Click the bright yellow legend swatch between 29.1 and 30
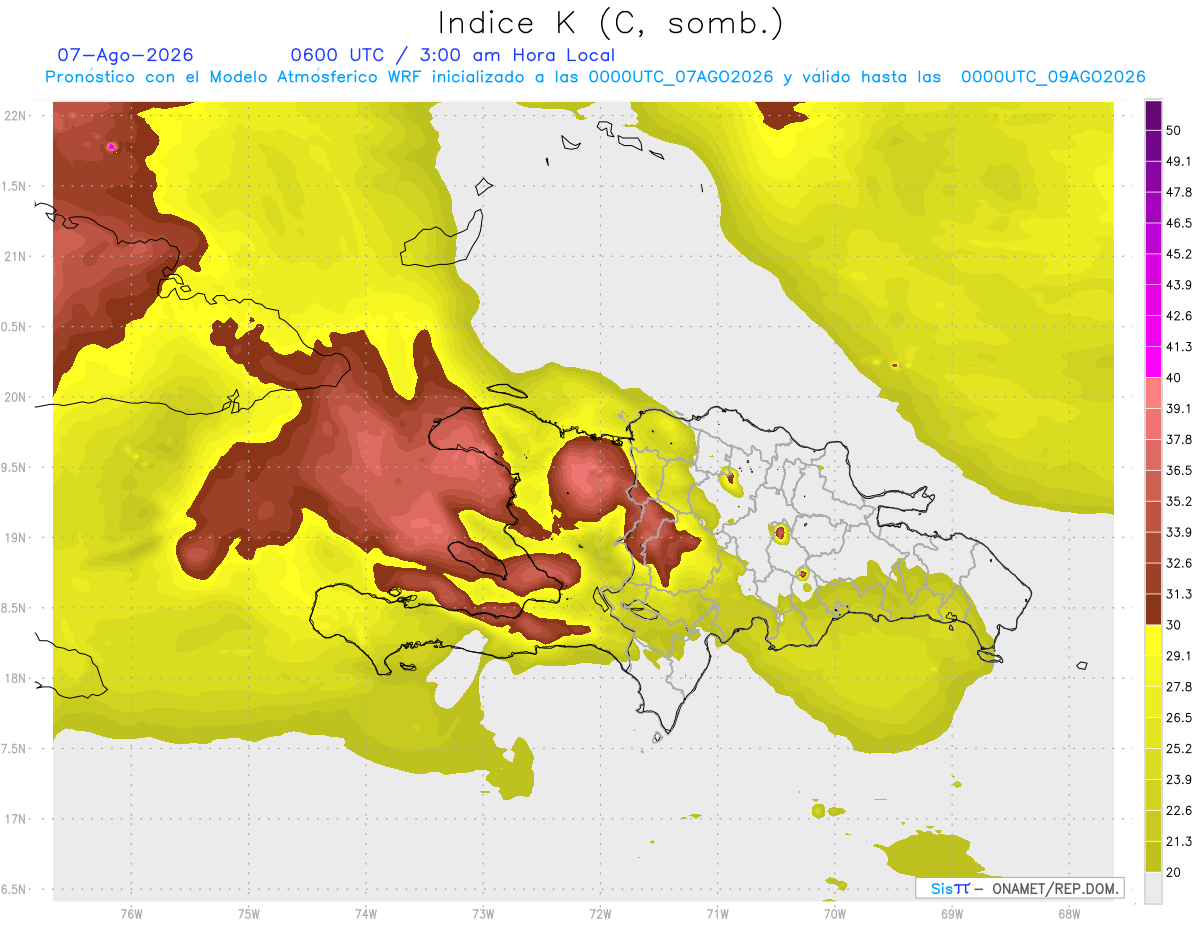 (x=1153, y=640)
